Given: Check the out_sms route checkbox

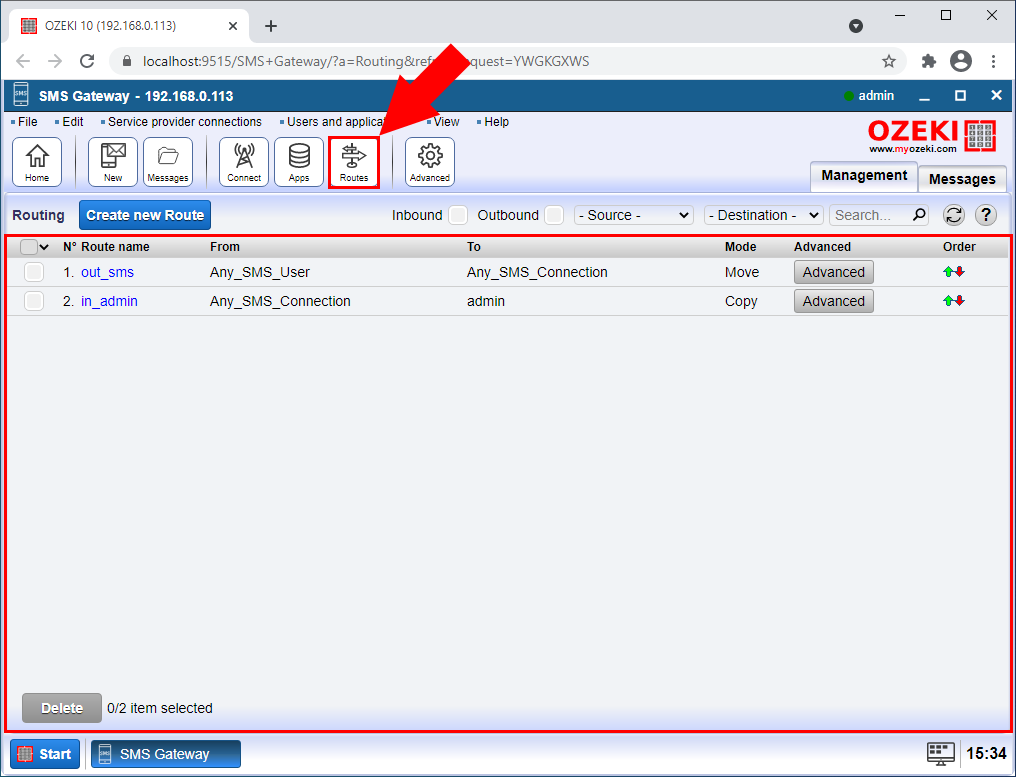Looking at the screenshot, I should click(34, 272).
